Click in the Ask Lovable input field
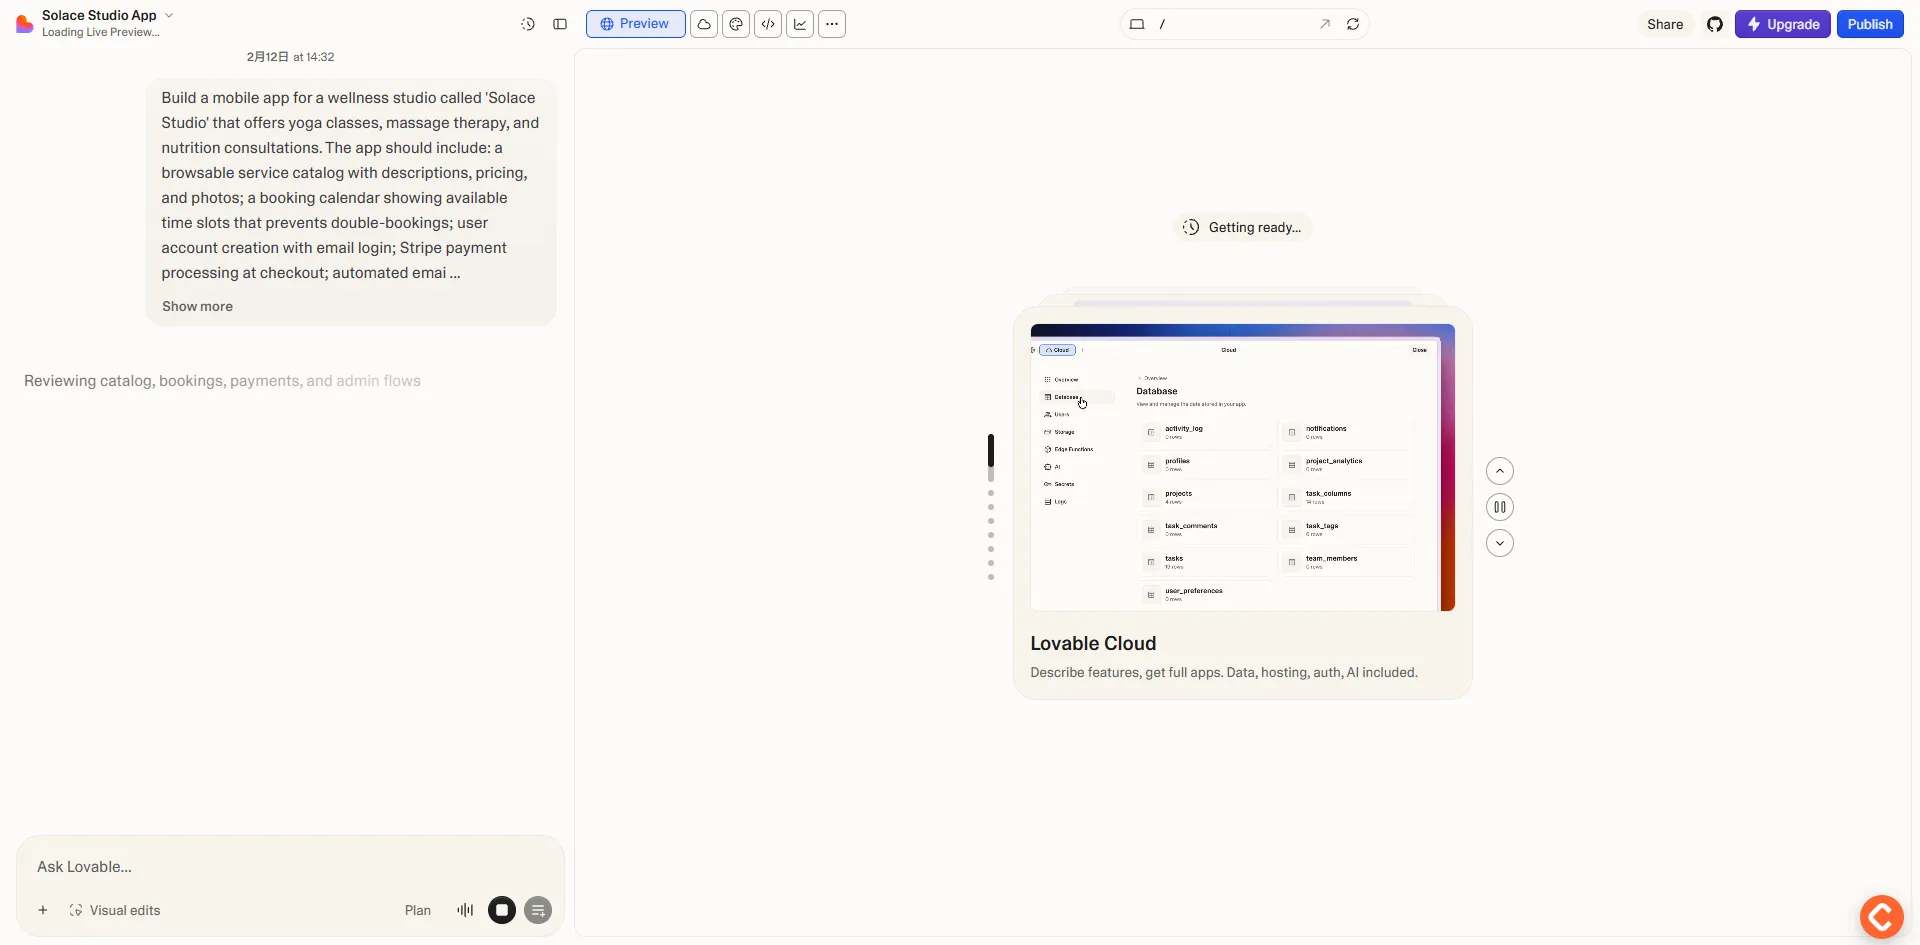This screenshot has height=945, width=1920. (x=290, y=867)
